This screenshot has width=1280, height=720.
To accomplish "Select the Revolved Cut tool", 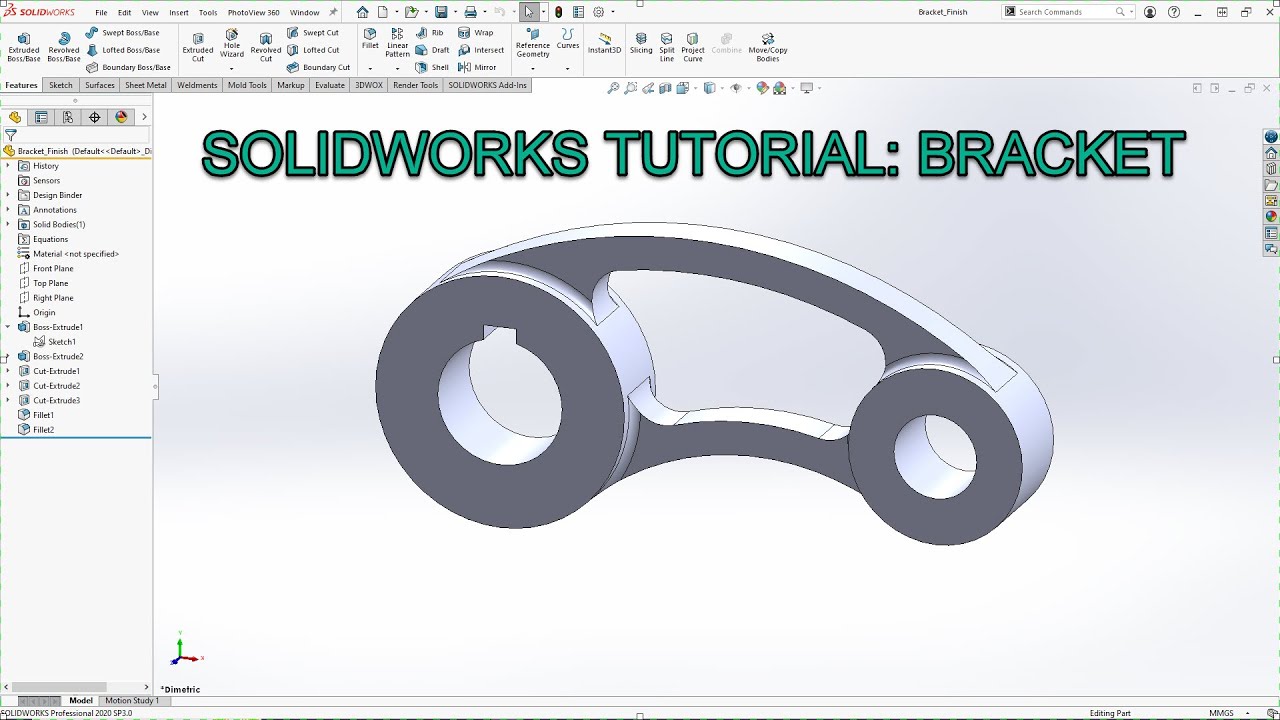I will (266, 46).
